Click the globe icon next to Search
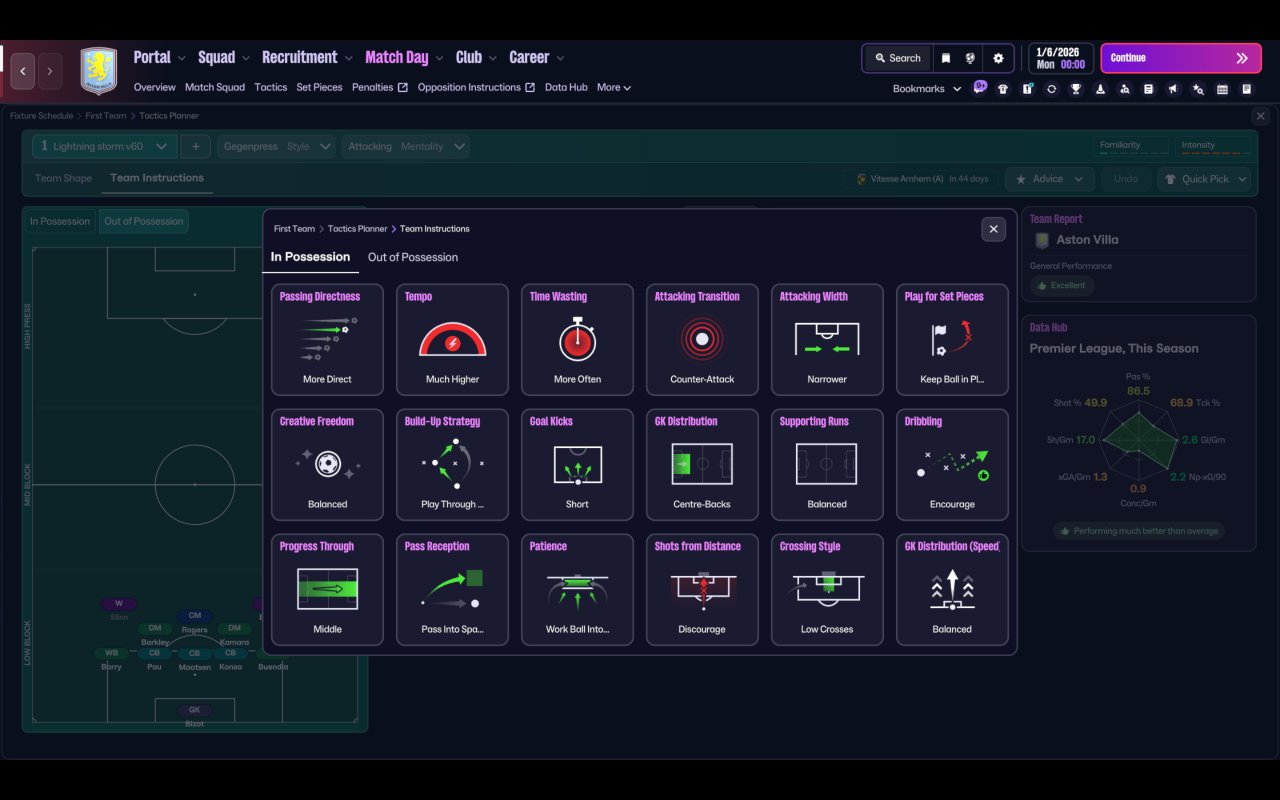This screenshot has width=1280, height=800. coord(970,58)
